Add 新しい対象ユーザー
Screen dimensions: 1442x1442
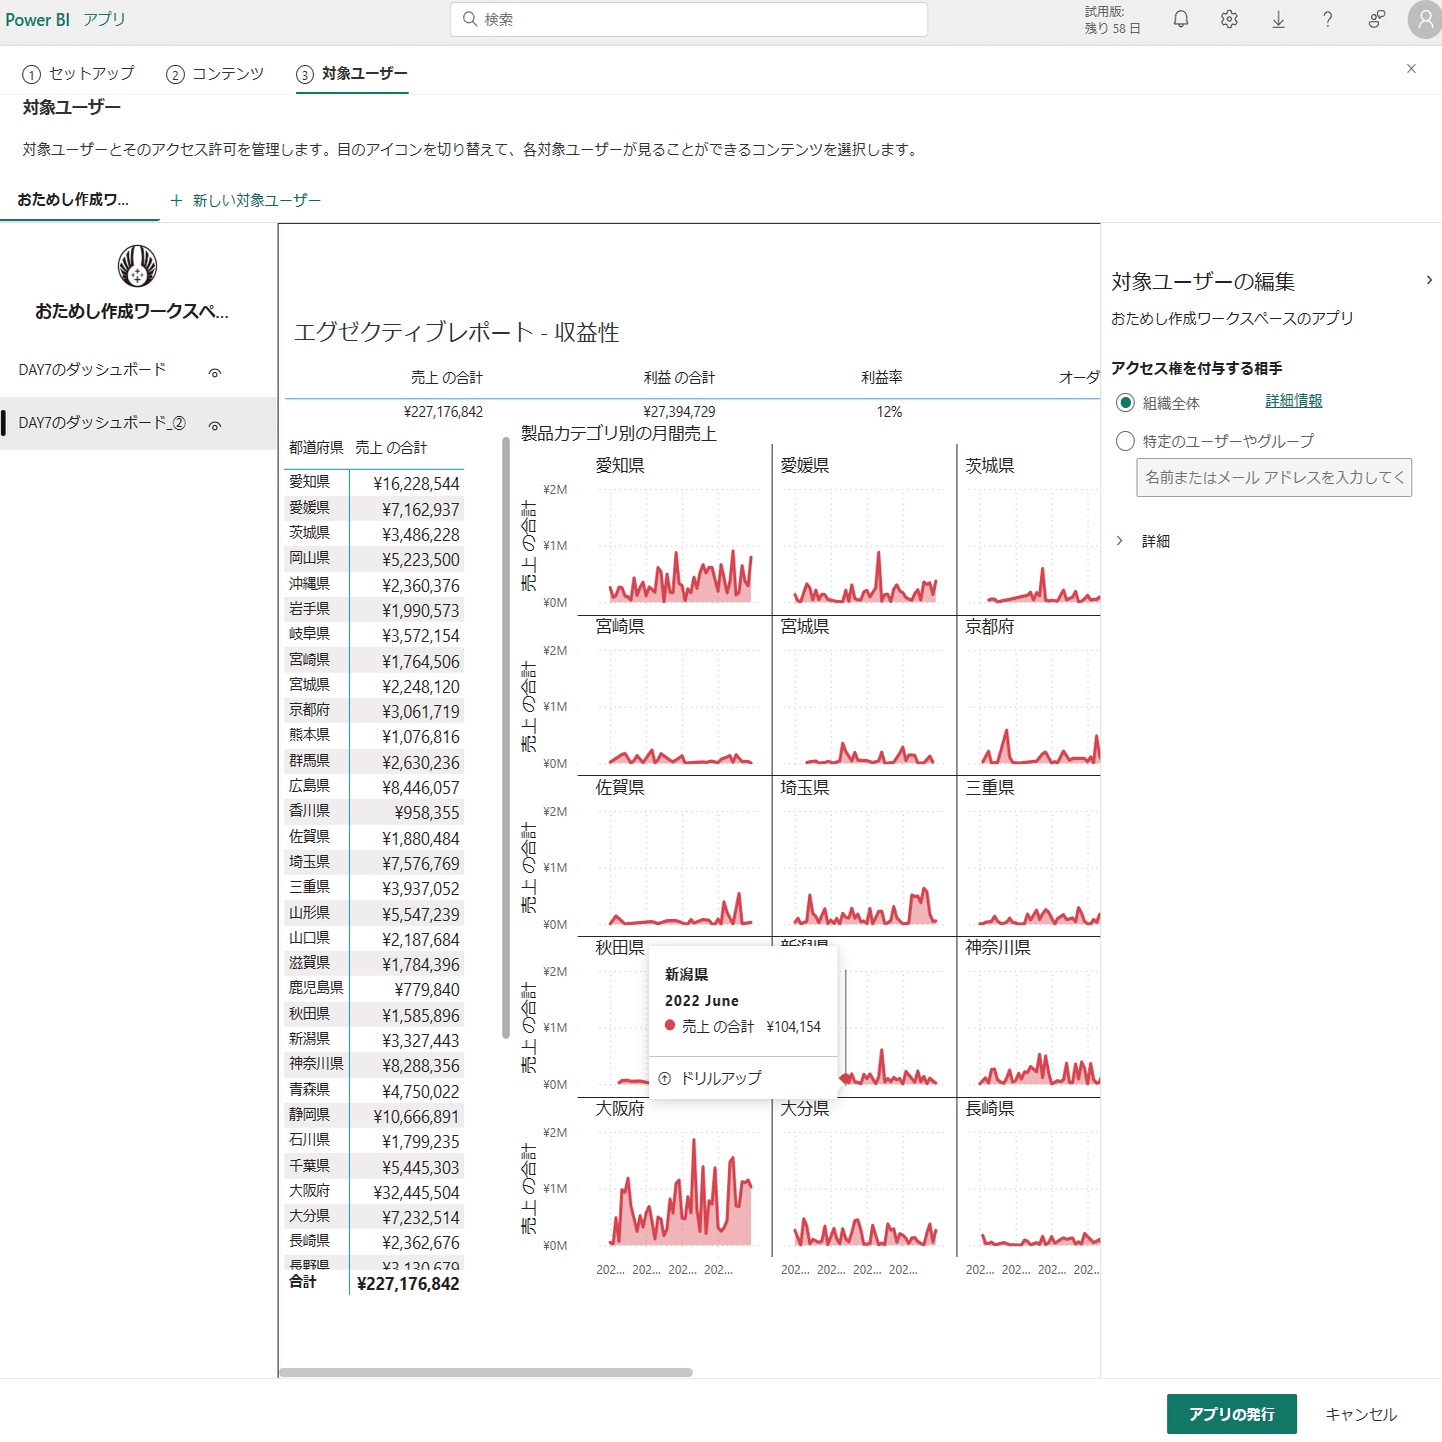(x=246, y=200)
